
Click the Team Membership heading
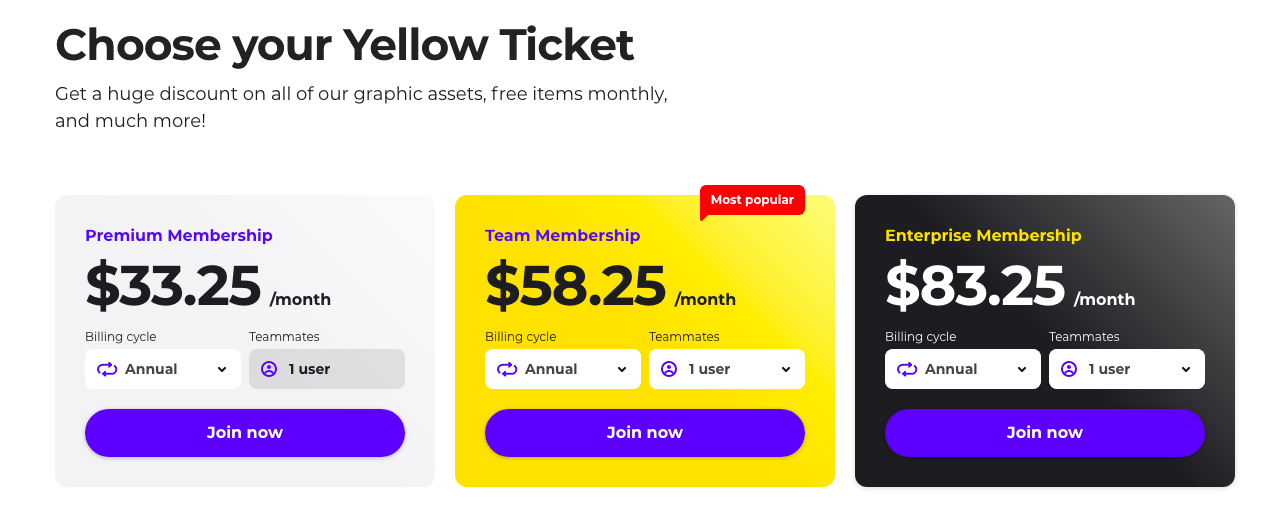pos(563,236)
